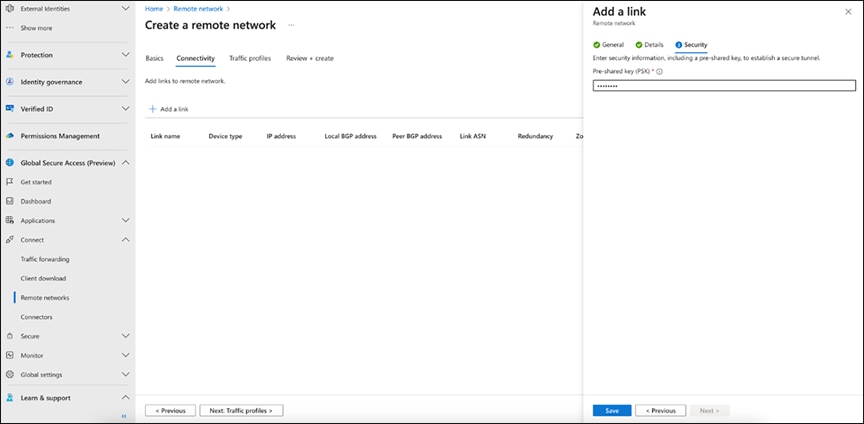
Task: Click the Save button
Action: click(x=612, y=411)
